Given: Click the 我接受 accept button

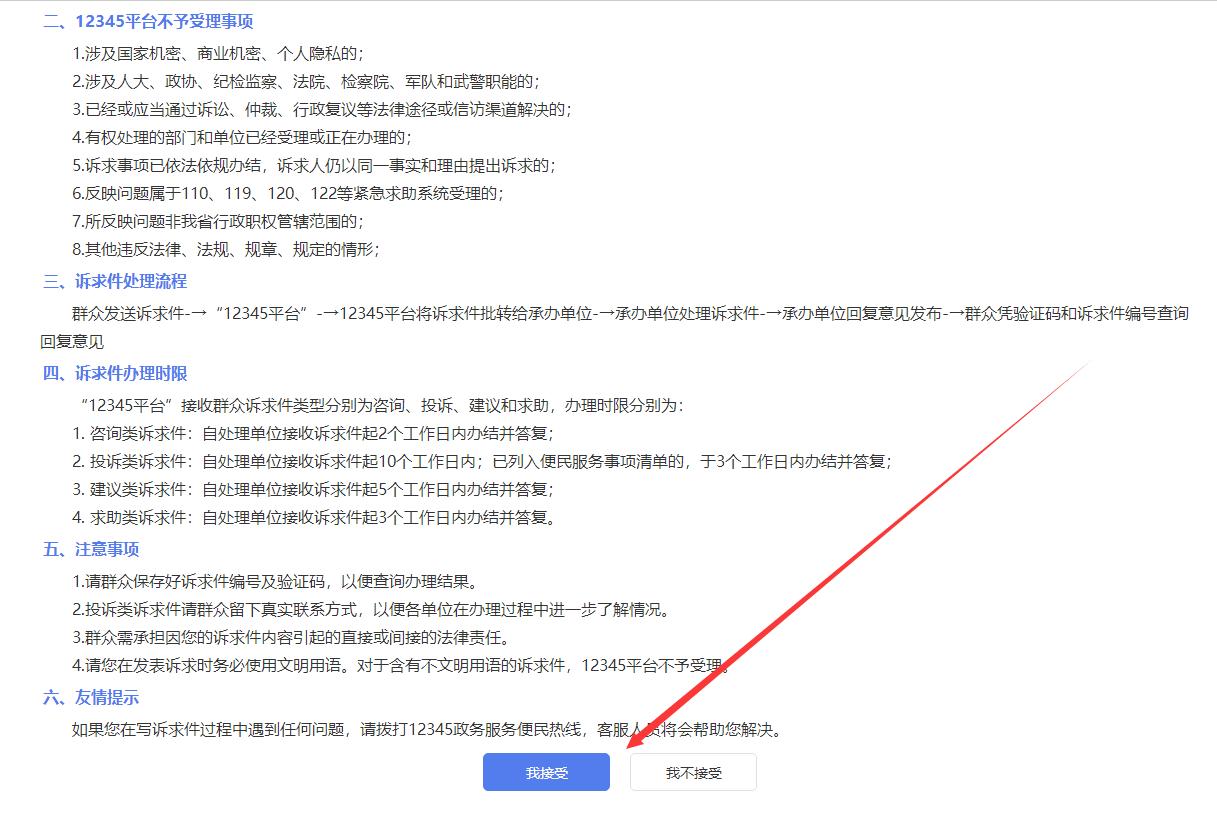Looking at the screenshot, I should [x=545, y=771].
